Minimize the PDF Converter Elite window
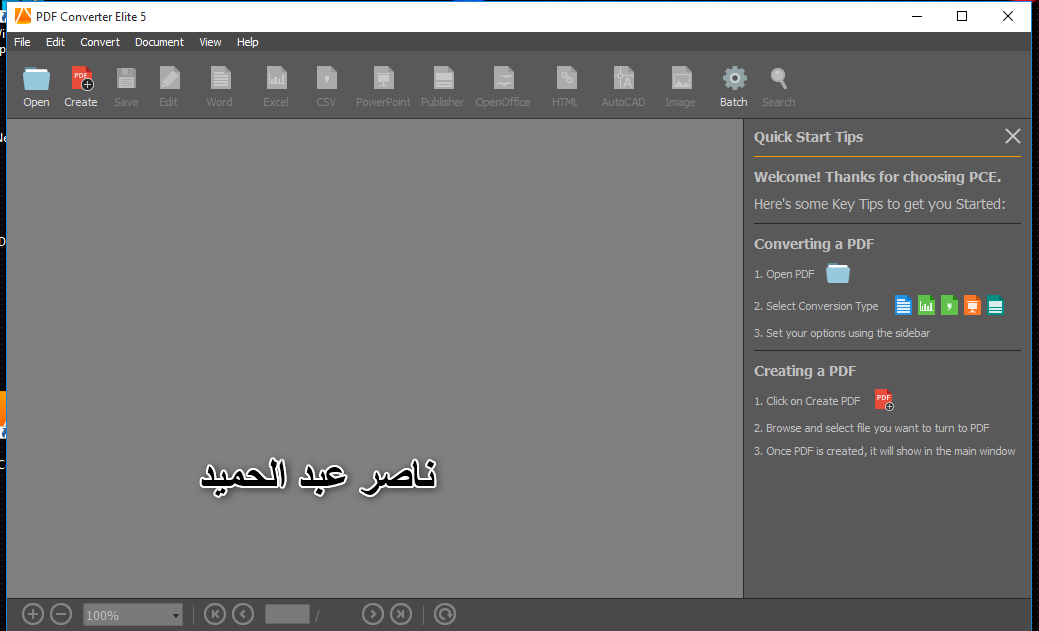Viewport: 1039px width, 631px height. [917, 16]
